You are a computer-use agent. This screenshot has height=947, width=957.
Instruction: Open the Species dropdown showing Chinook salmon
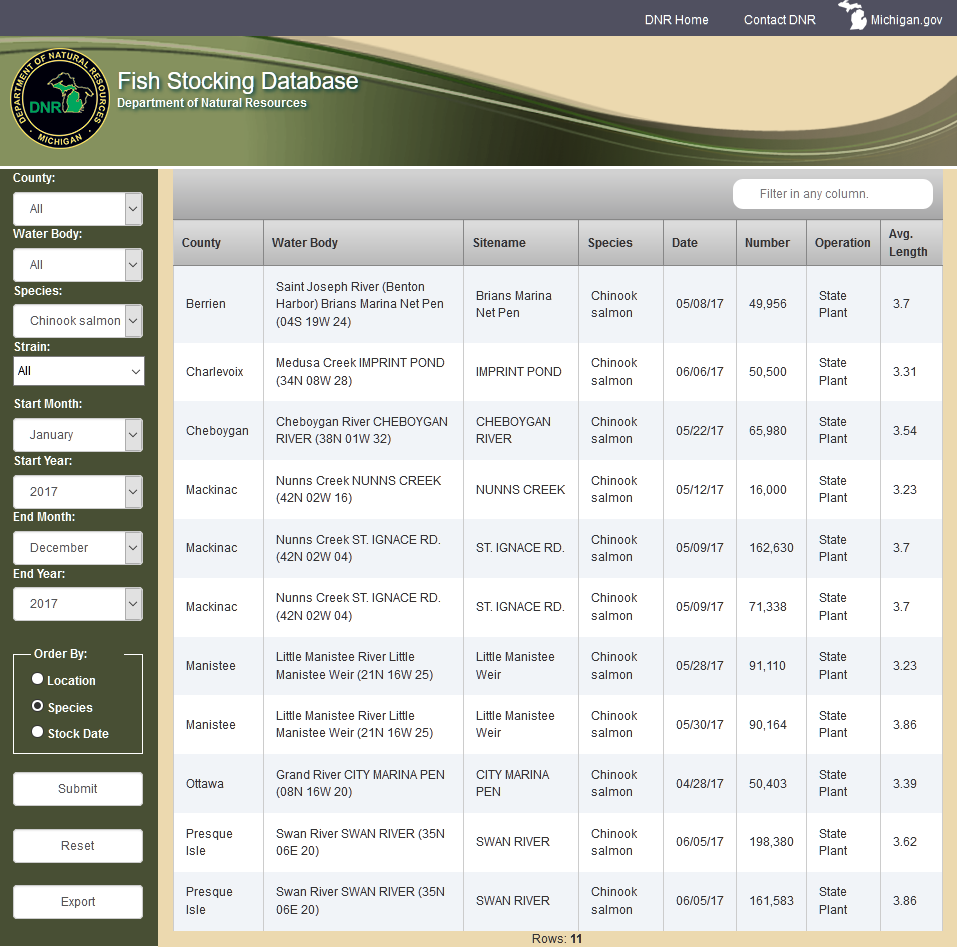78,321
